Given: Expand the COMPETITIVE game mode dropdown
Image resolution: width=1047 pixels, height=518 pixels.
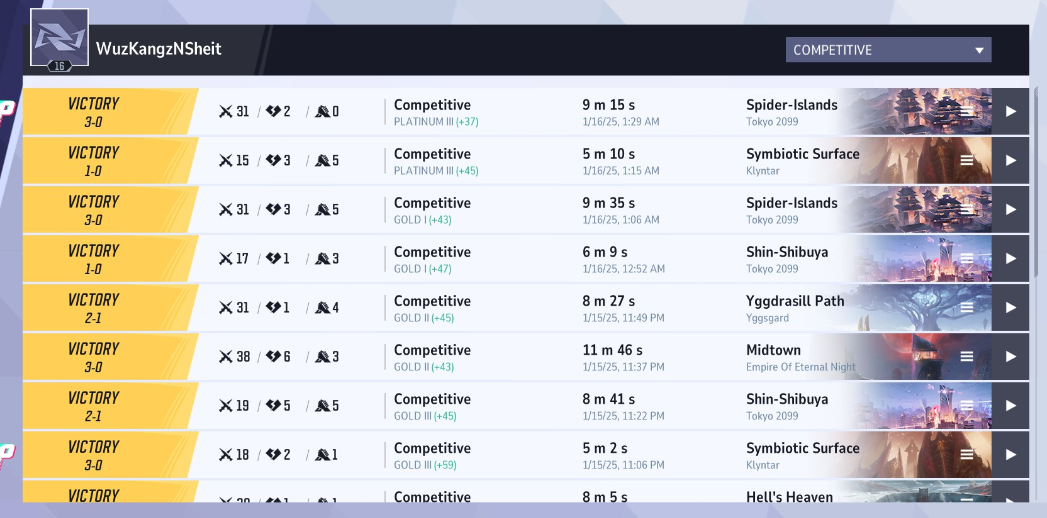Looking at the screenshot, I should tap(888, 50).
